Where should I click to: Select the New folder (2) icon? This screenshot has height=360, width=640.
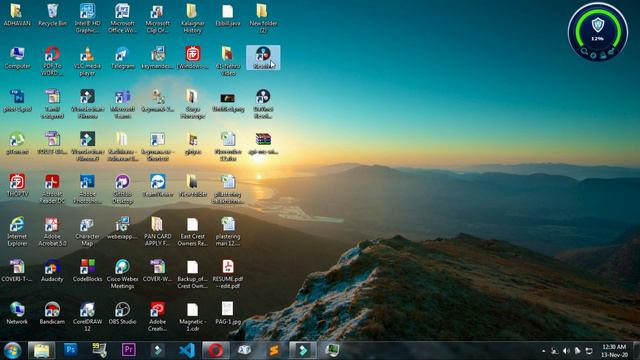point(263,18)
